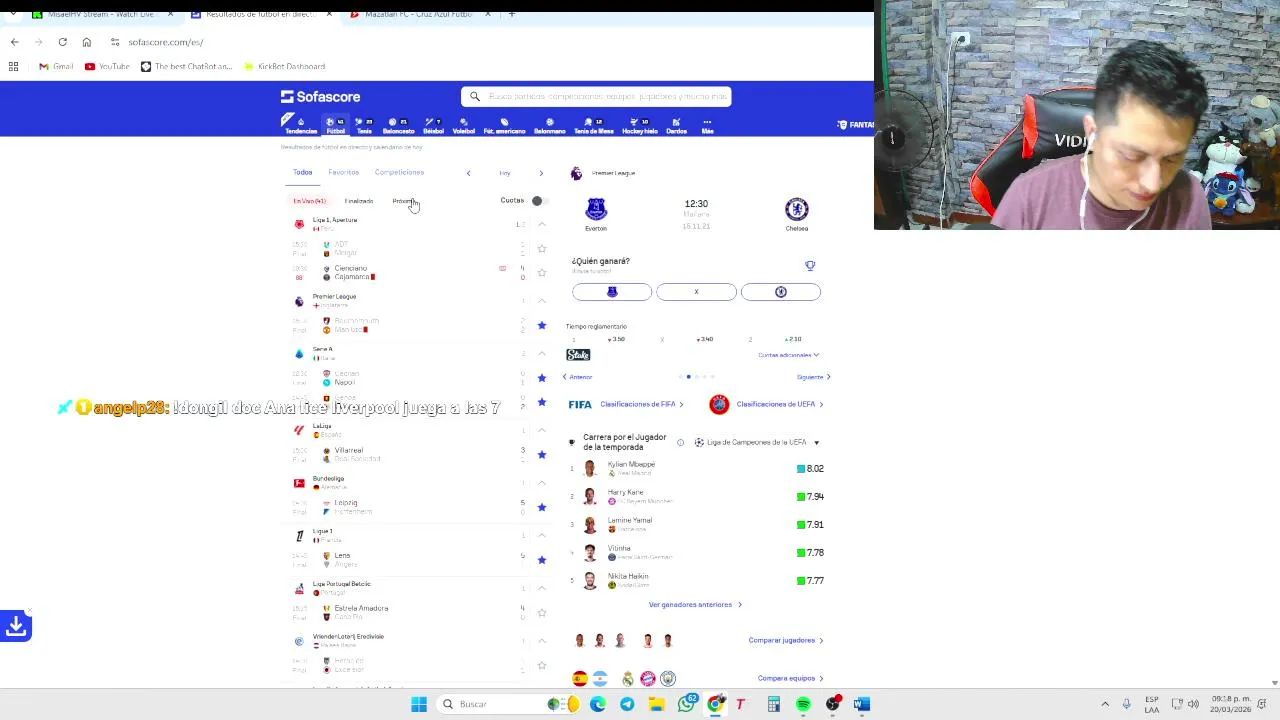Select the Balonmano sport icon
Viewport: 1280px width, 720px height.
click(549, 126)
